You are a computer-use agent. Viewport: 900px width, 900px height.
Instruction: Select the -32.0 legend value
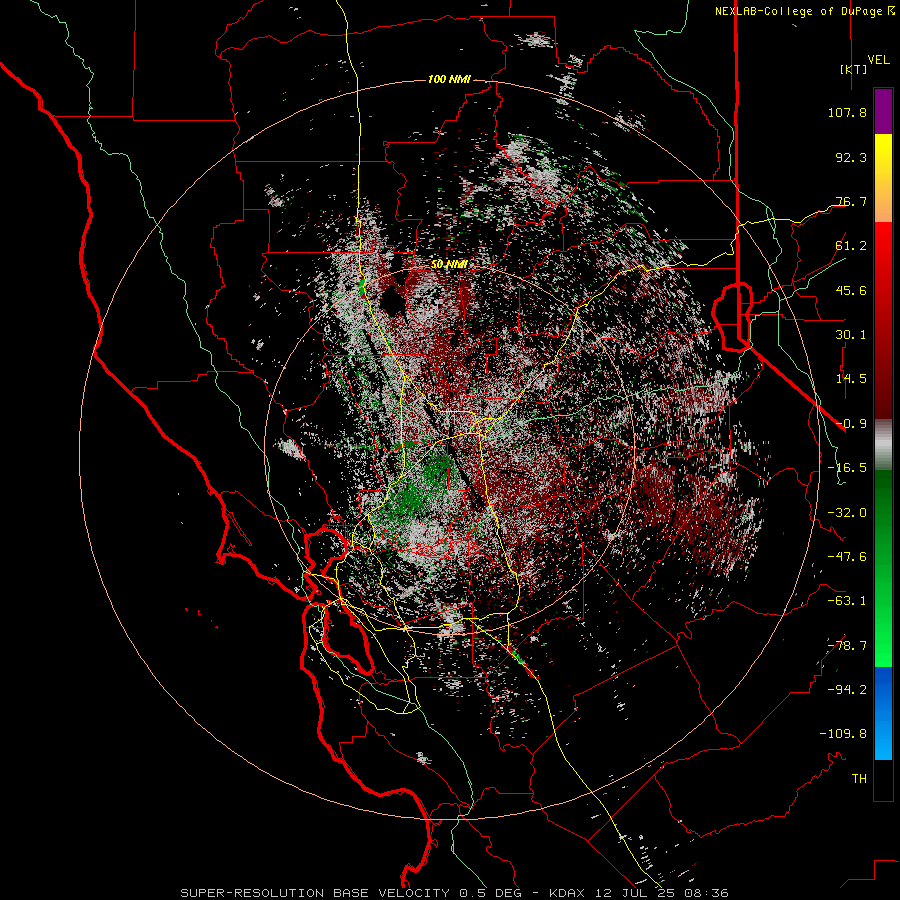click(x=847, y=513)
